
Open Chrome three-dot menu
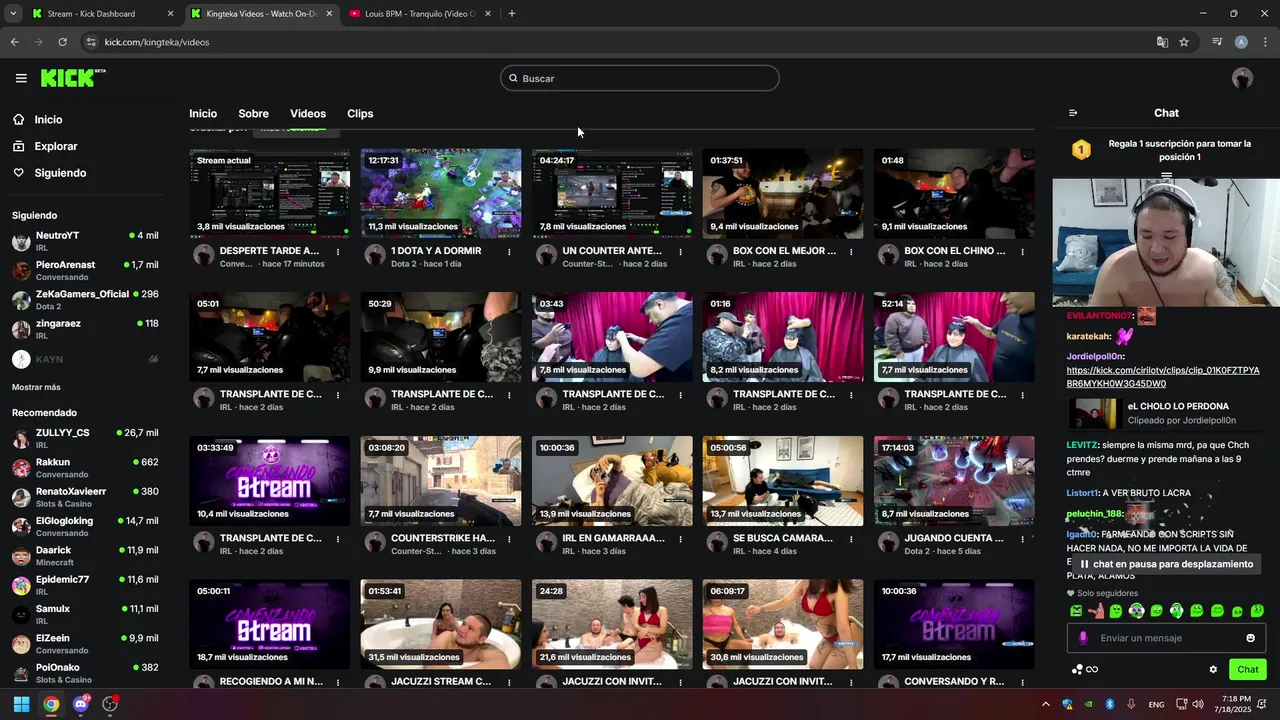click(1265, 42)
